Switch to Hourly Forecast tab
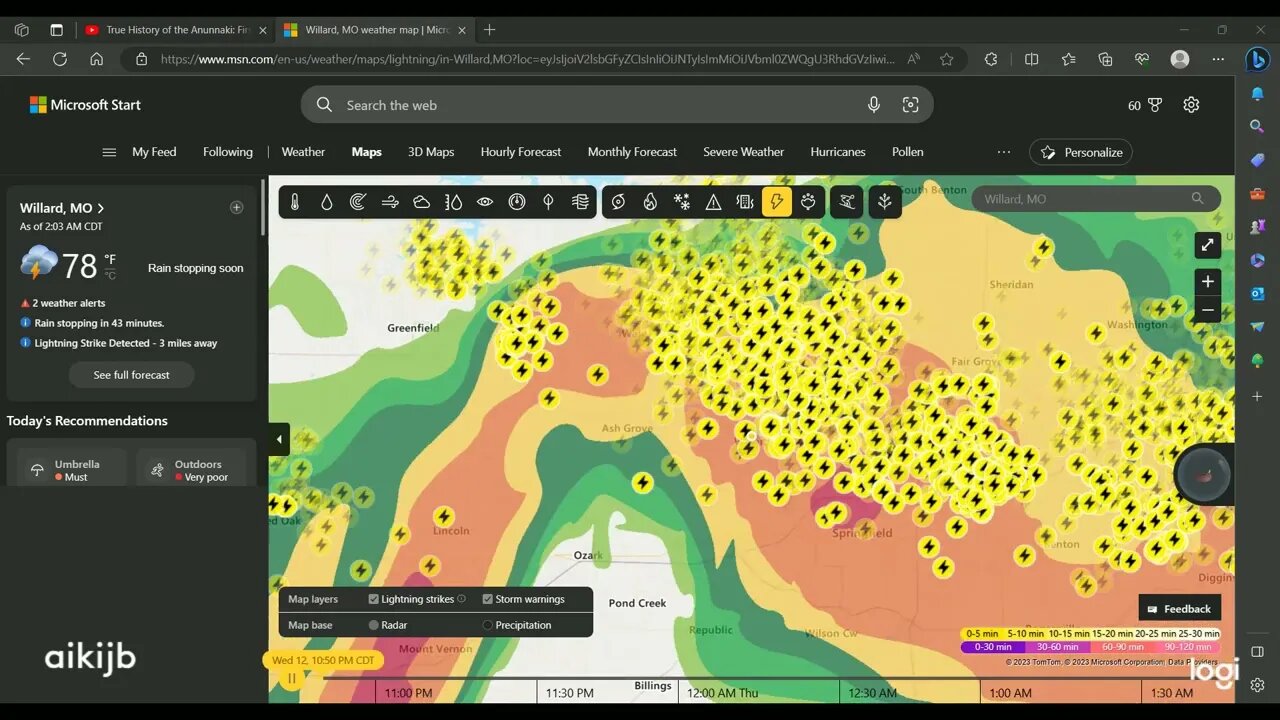This screenshot has width=1280, height=720. [x=521, y=152]
